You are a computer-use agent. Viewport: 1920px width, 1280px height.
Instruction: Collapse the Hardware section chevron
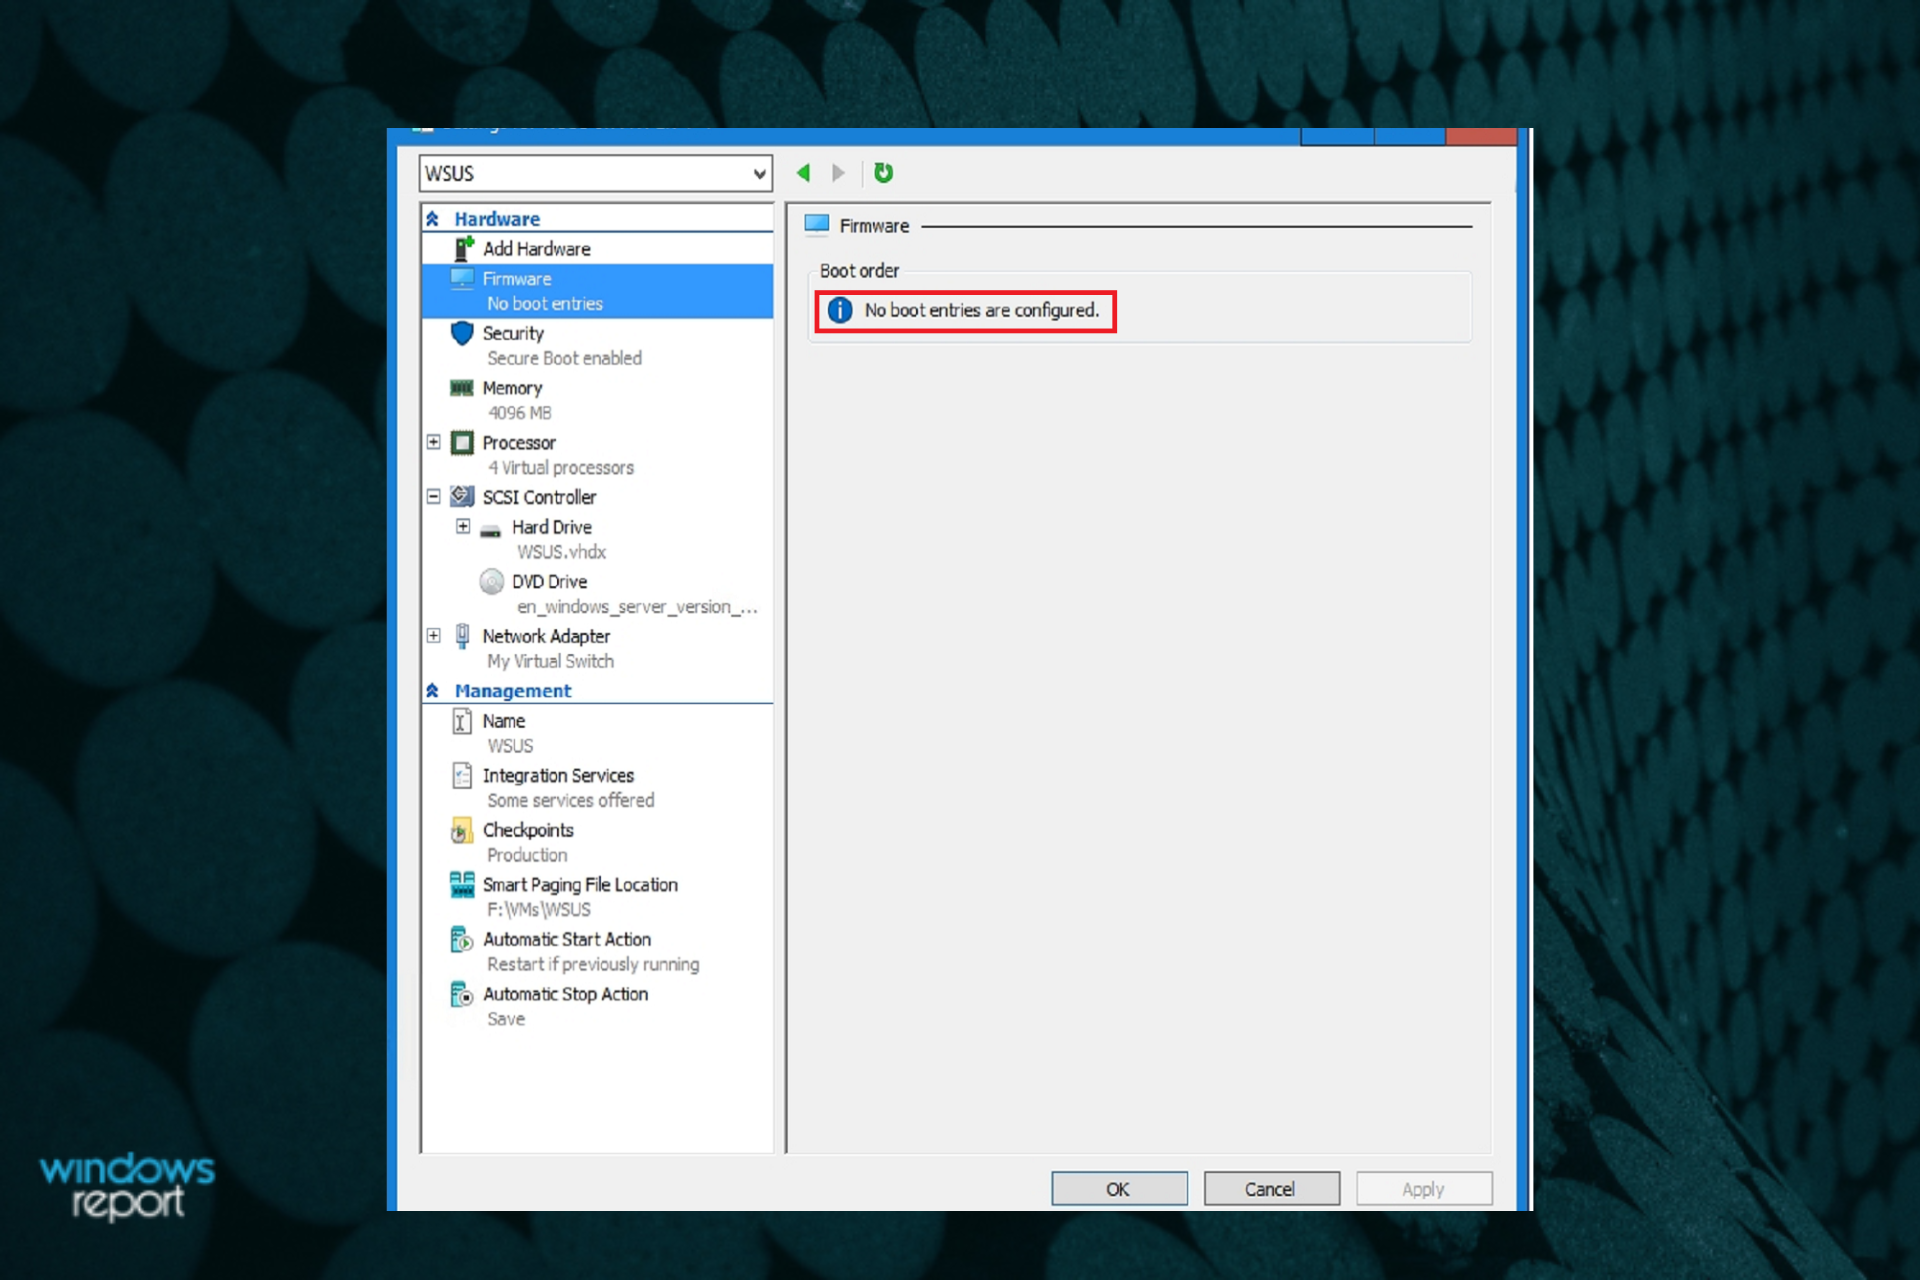click(x=433, y=218)
